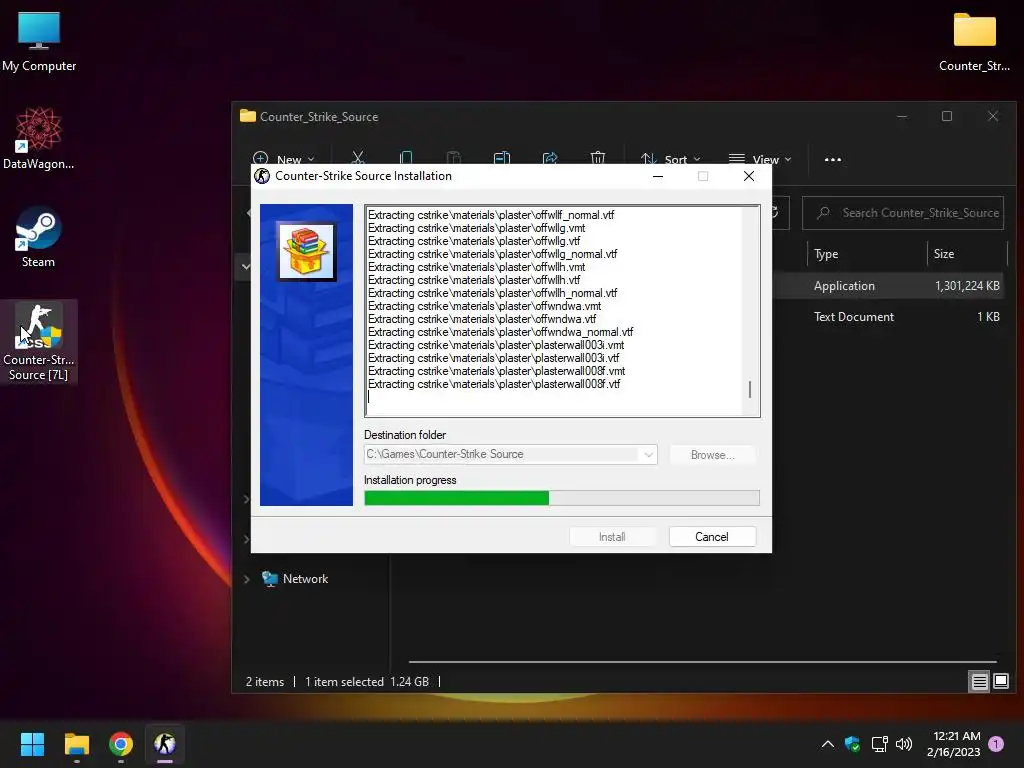
Task: Click disabled Install button
Action: click(613, 537)
